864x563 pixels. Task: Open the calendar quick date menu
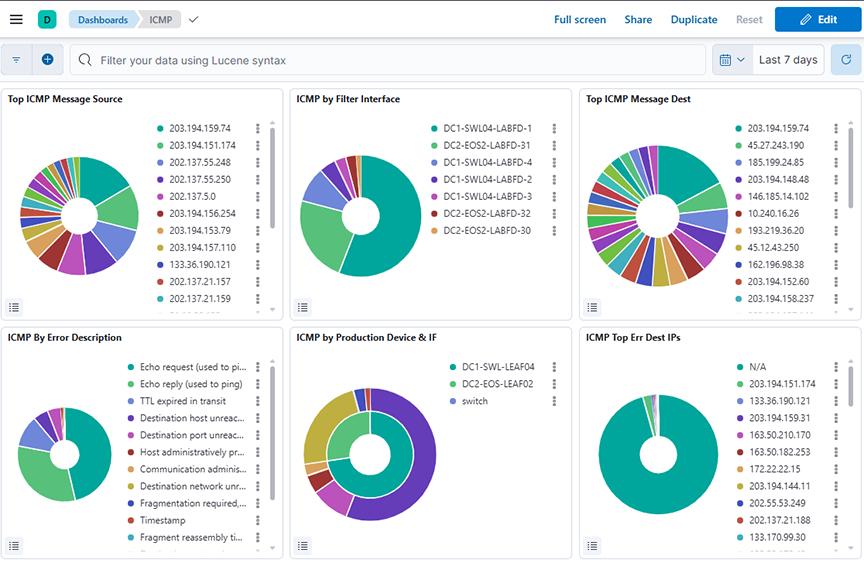click(x=731, y=60)
